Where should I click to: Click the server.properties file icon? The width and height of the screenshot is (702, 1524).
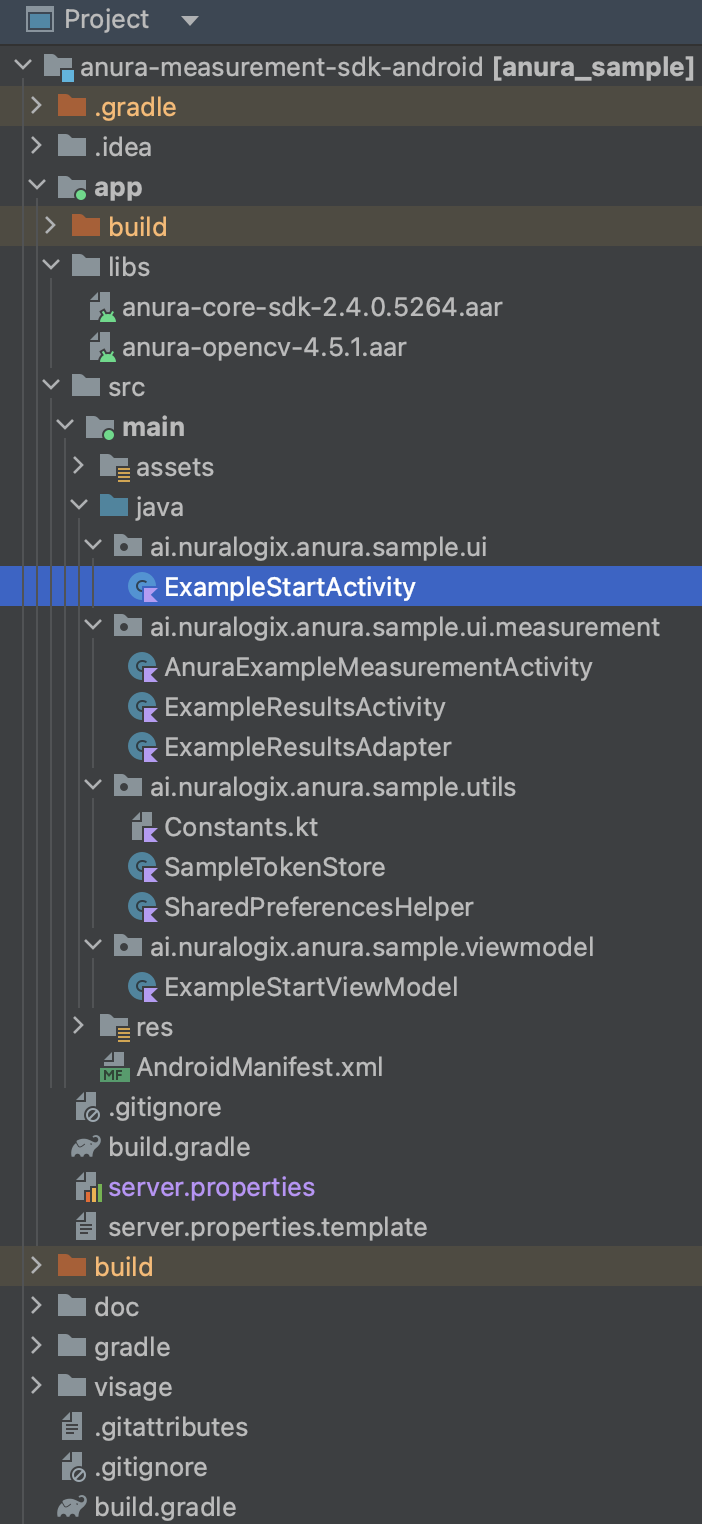pyautogui.click(x=88, y=1187)
